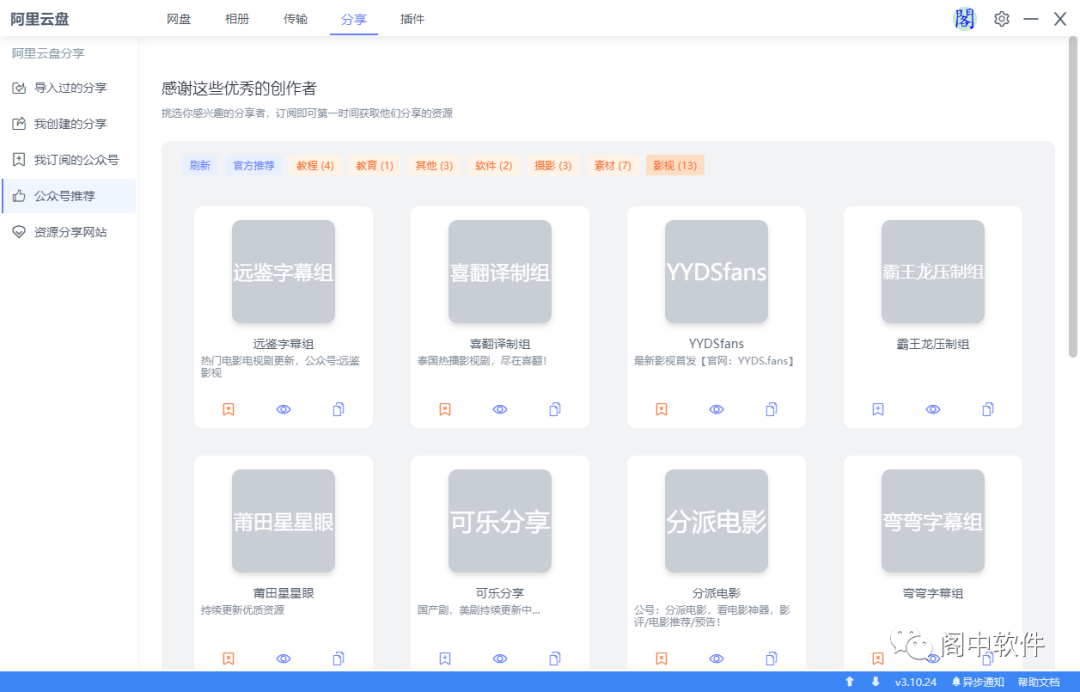Click 霸王龙压制组 thumbnail image
Screen dimensions: 1080x692
pyautogui.click(x=933, y=271)
